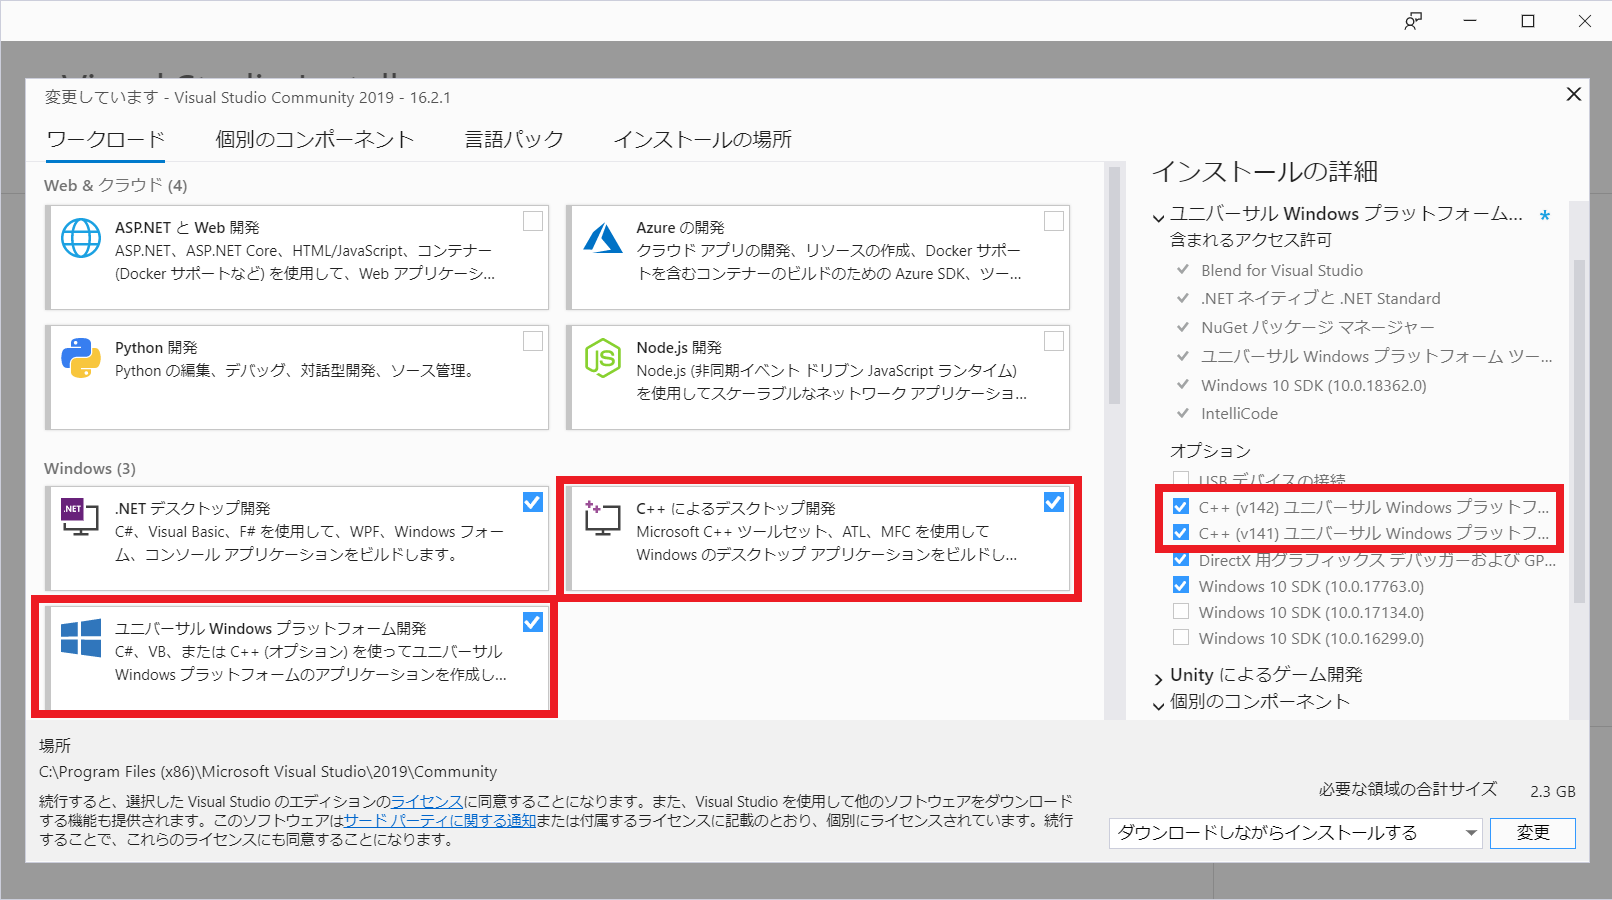The image size is (1612, 900).
Task: Check Windows 10 SDK (10.0.17134.0)
Action: click(x=1181, y=611)
